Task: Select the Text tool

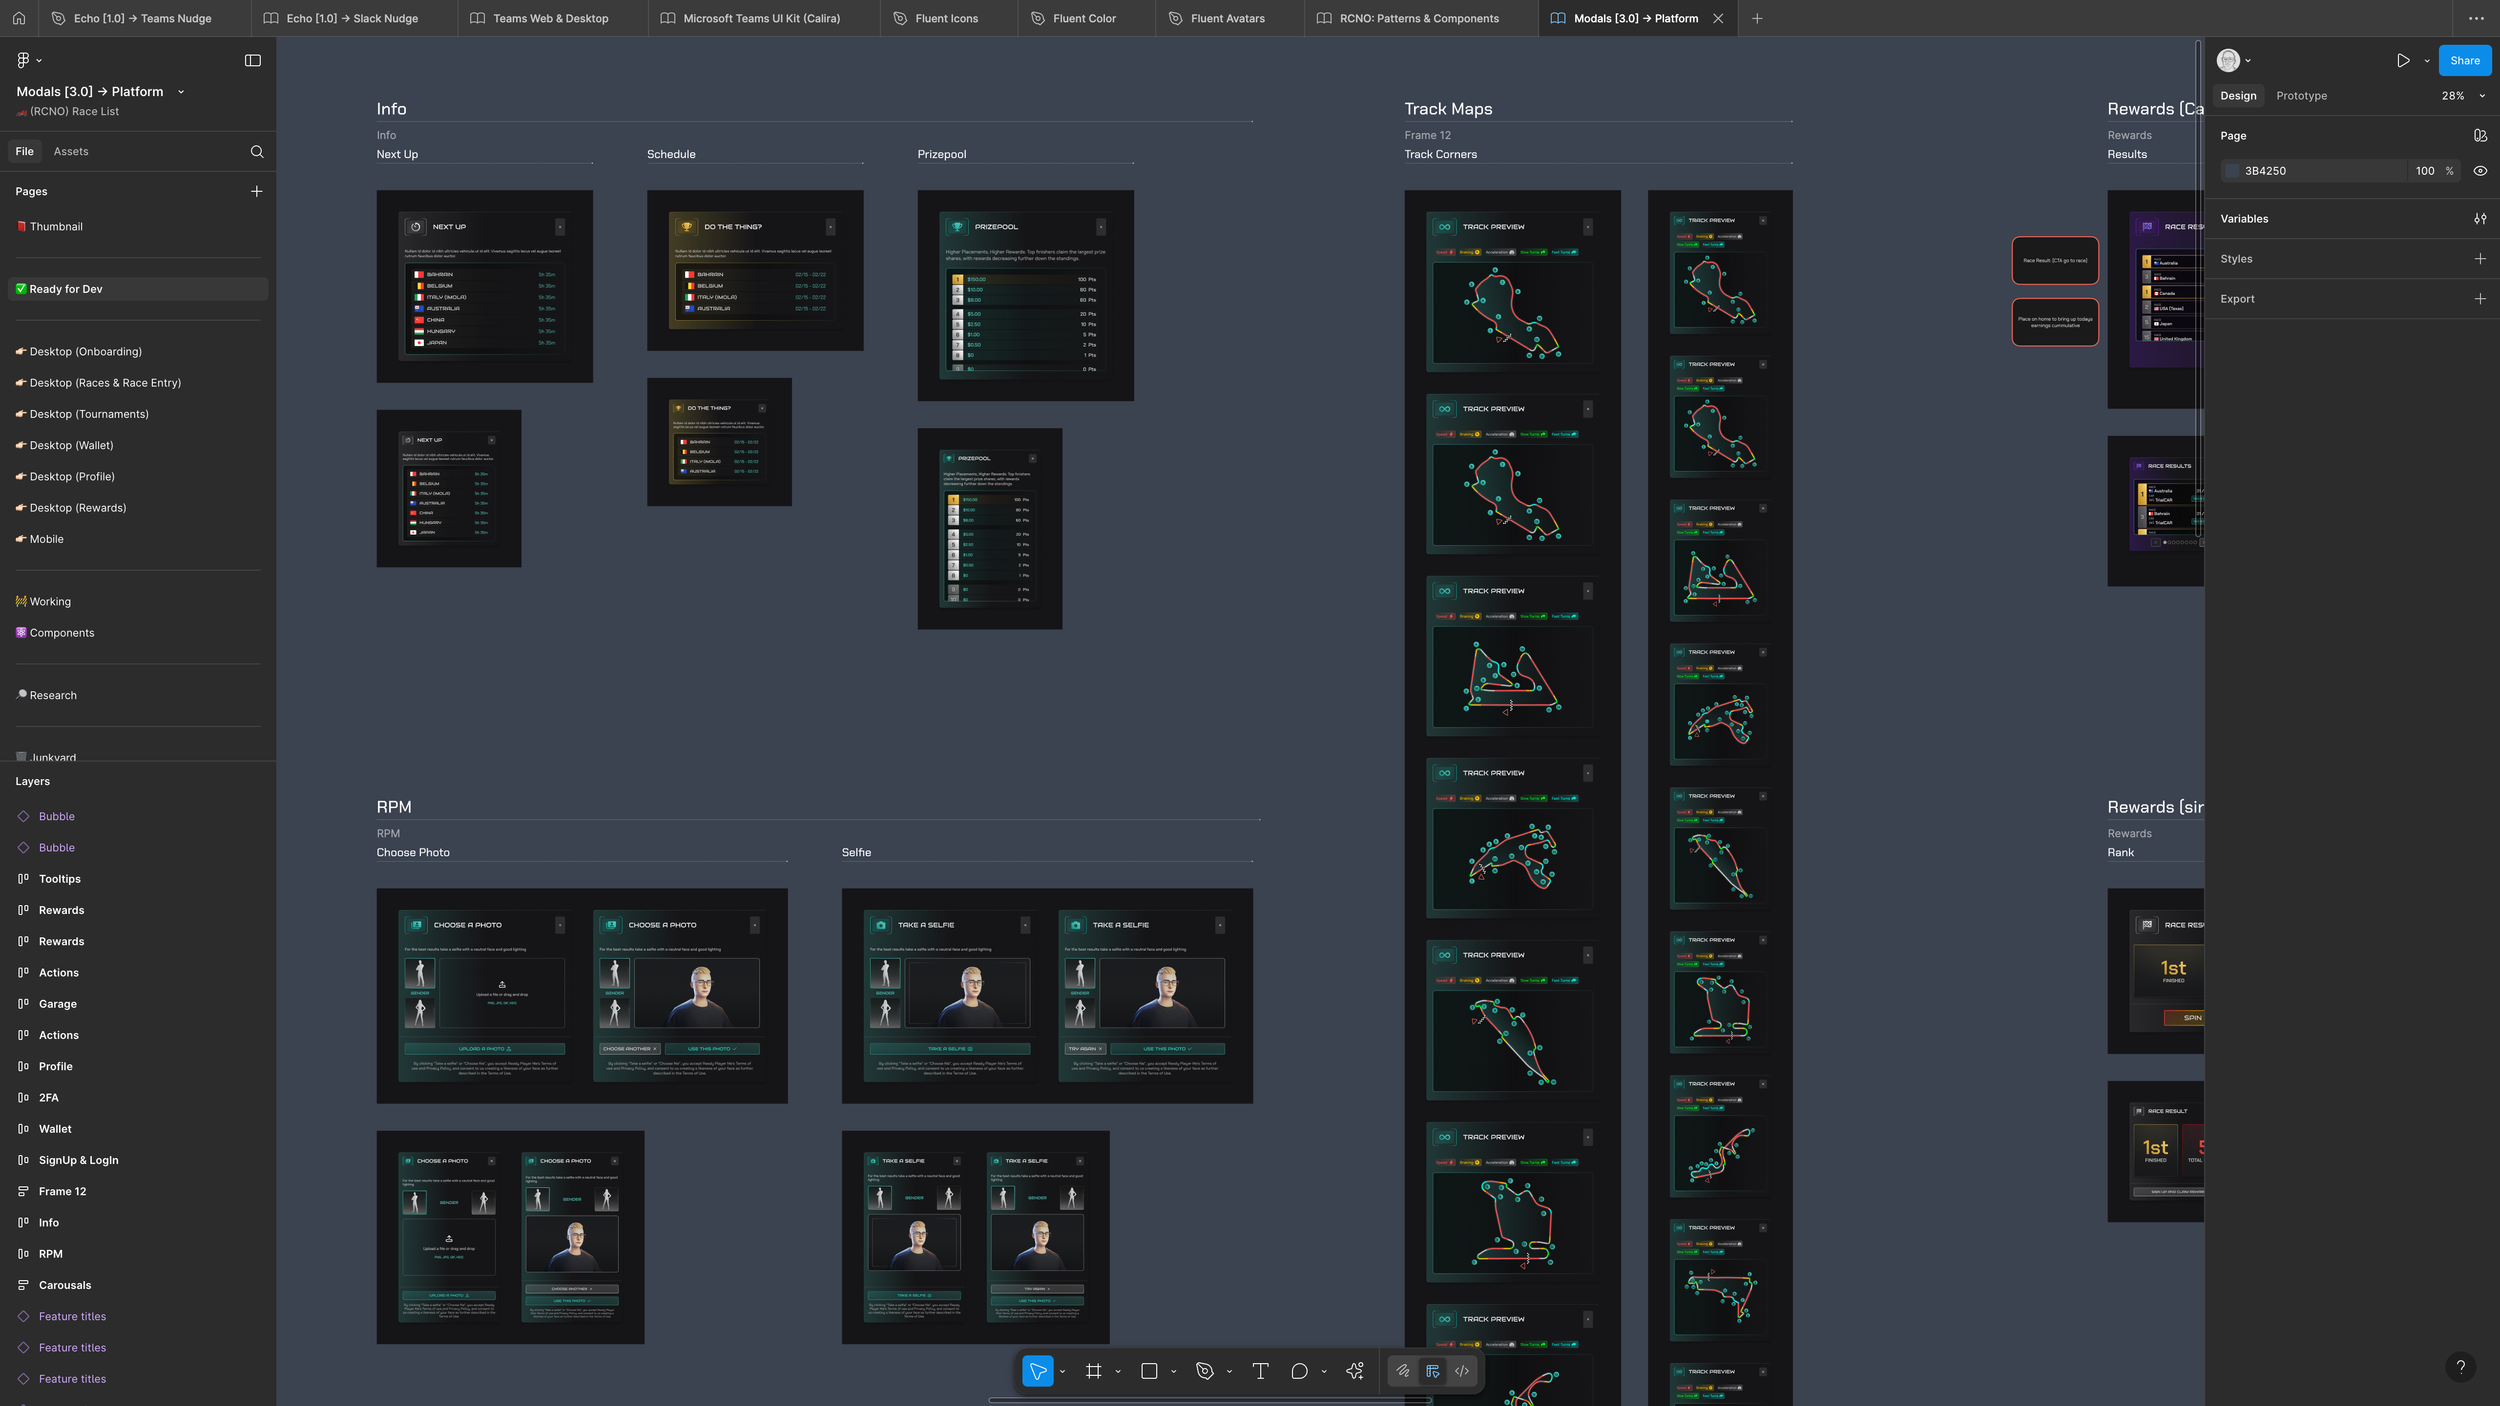Action: point(1260,1371)
